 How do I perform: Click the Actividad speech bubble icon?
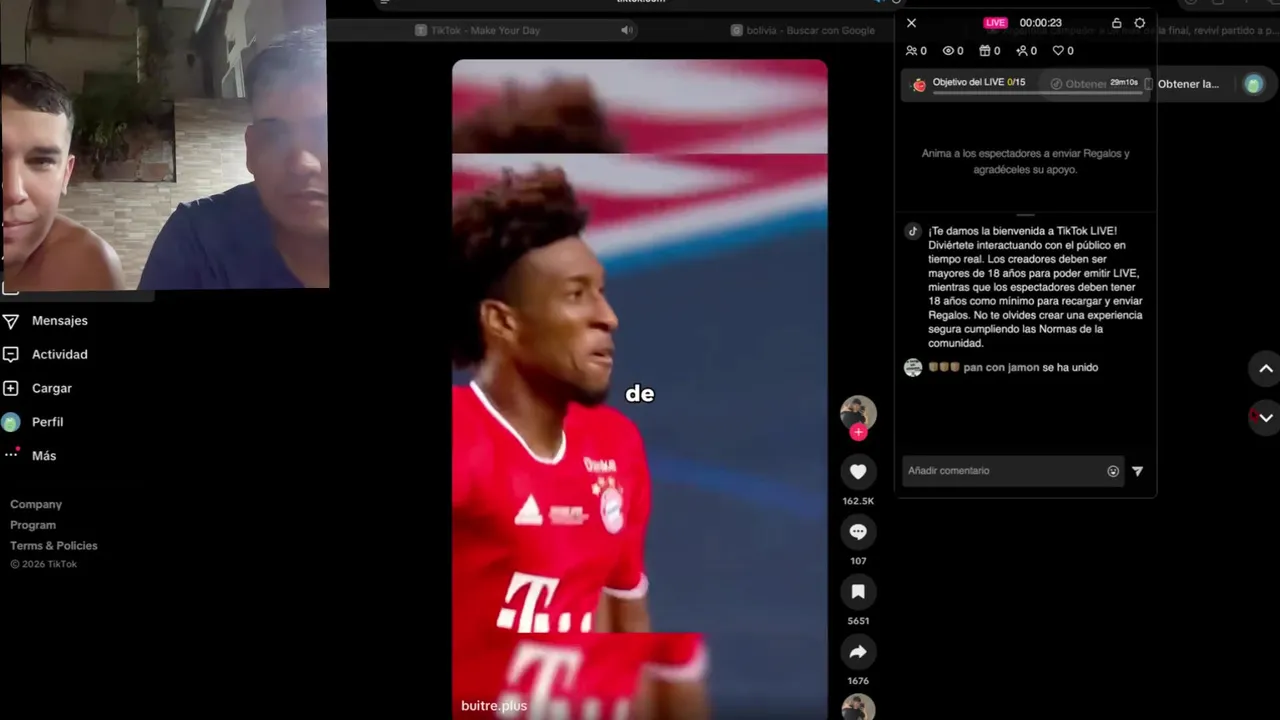pos(11,355)
